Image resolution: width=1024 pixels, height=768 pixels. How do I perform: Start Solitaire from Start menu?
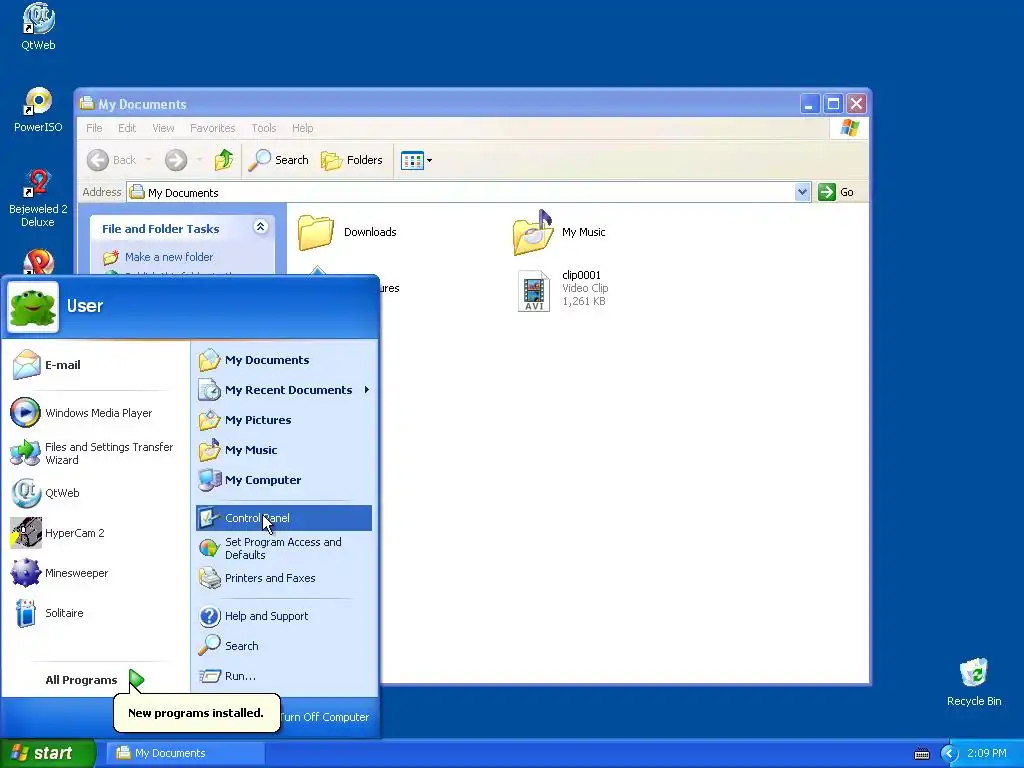pos(93,613)
